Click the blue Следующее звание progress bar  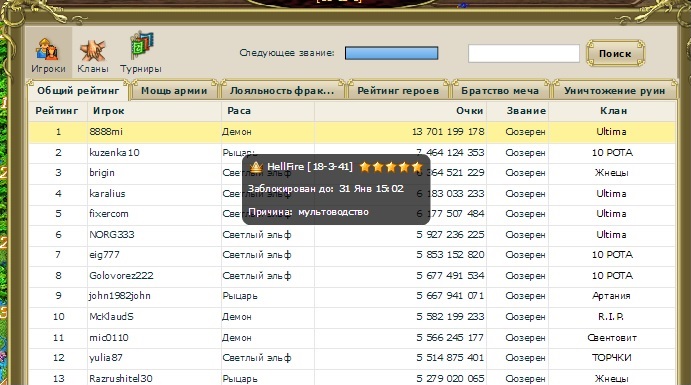[x=391, y=53]
